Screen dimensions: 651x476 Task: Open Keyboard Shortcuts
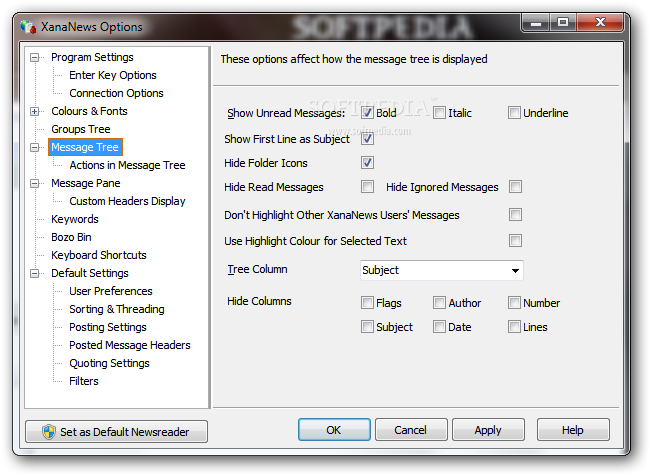pyautogui.click(x=99, y=255)
